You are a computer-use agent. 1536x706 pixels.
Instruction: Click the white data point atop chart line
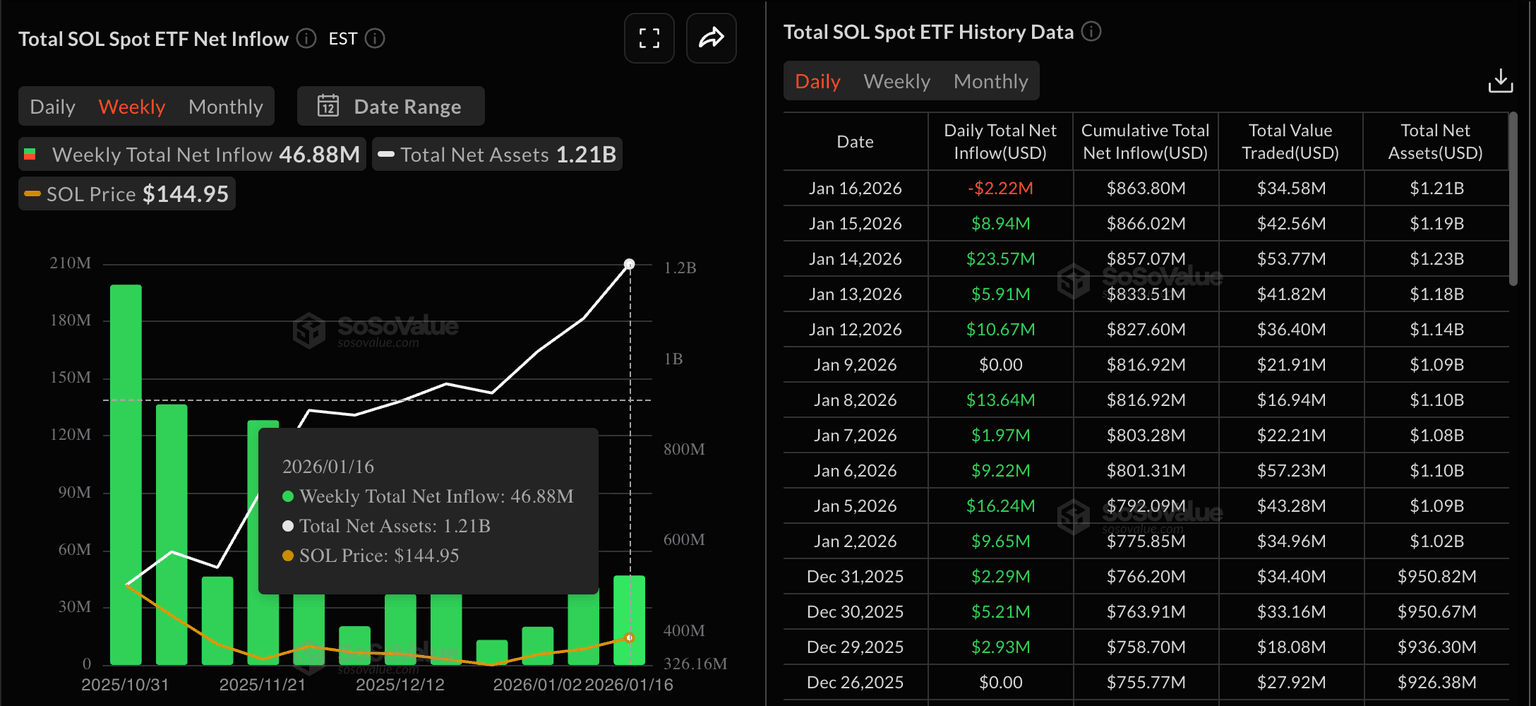(629, 264)
